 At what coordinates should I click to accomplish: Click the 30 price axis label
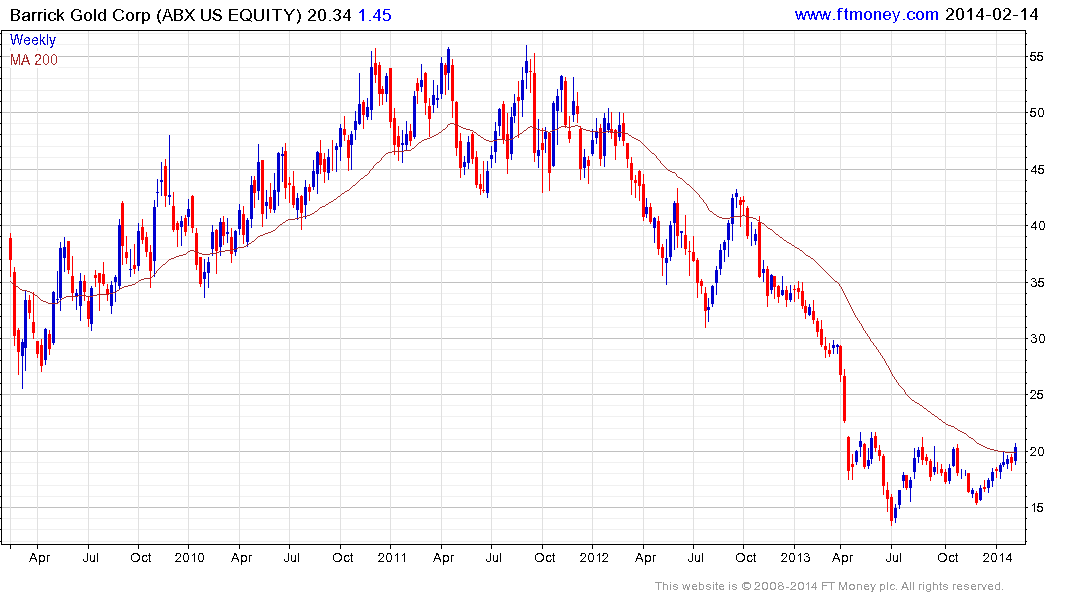[x=1037, y=339]
